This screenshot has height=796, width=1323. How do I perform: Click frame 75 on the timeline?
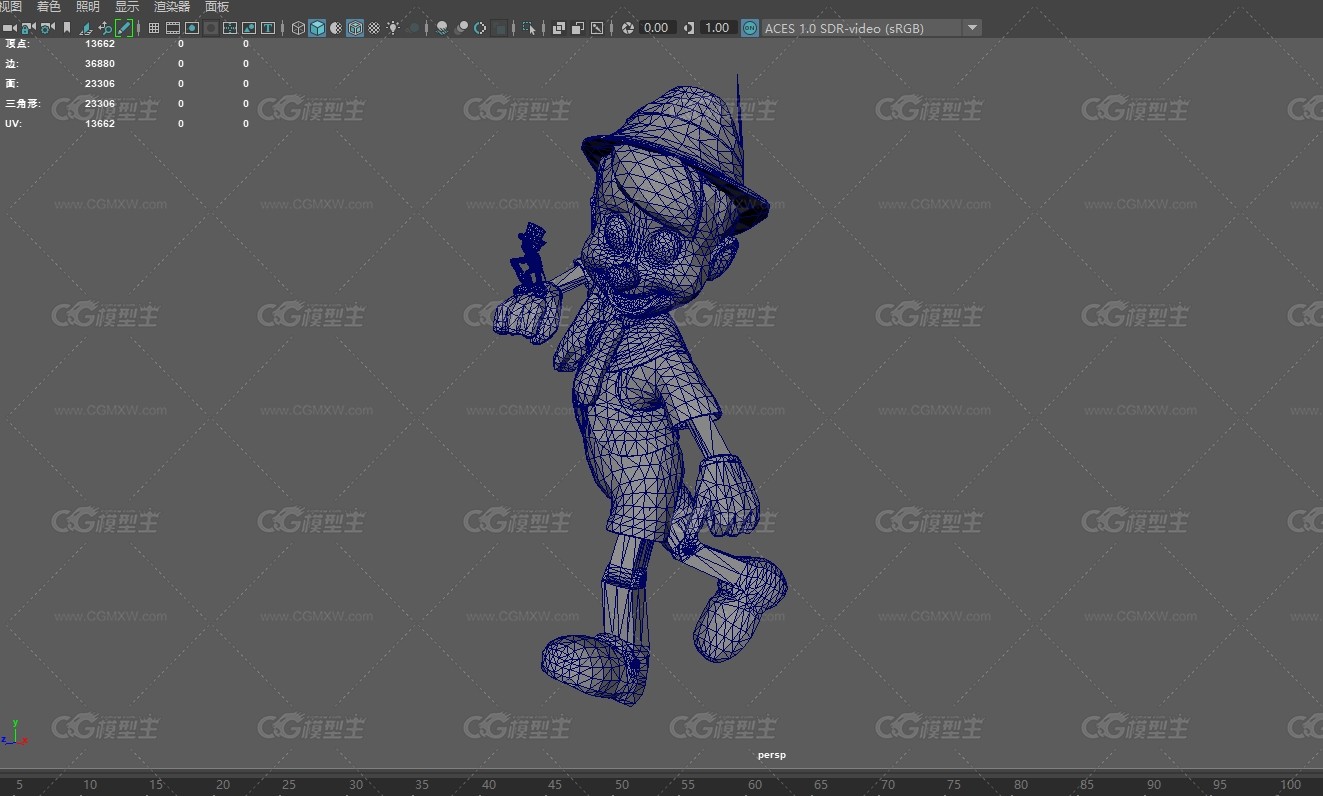(954, 785)
